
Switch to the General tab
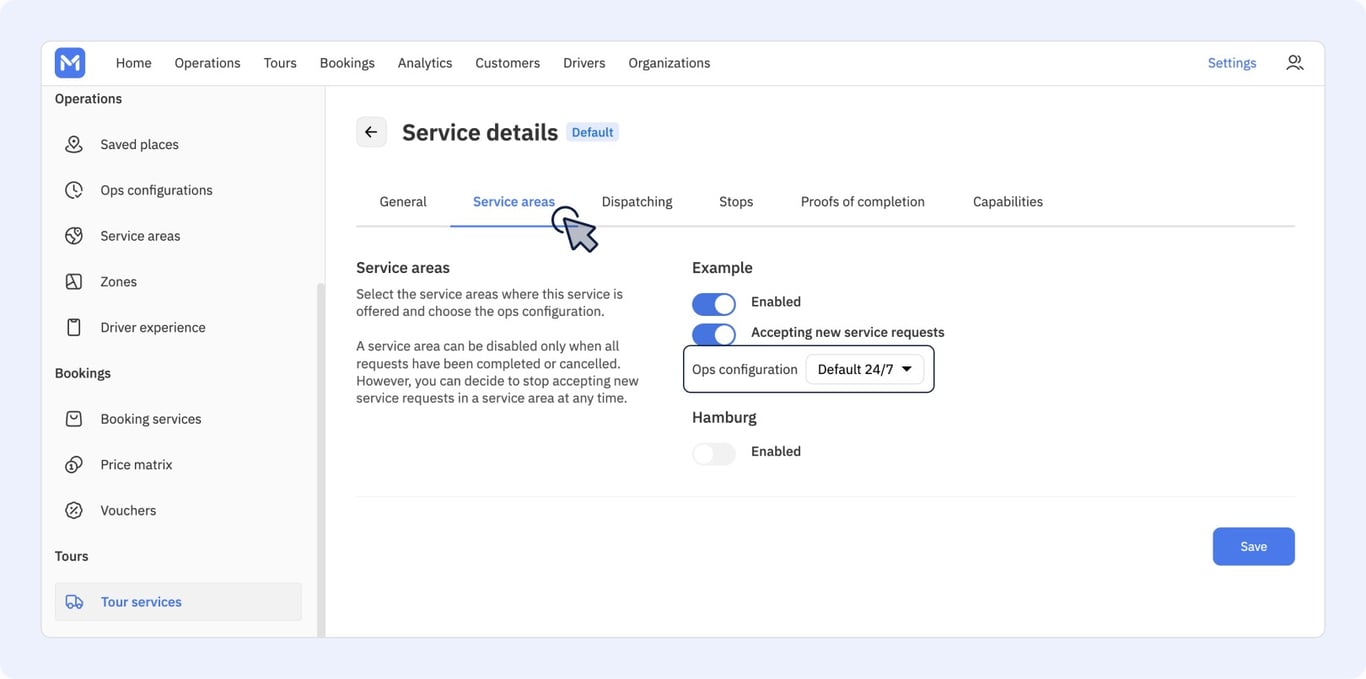coord(403,202)
